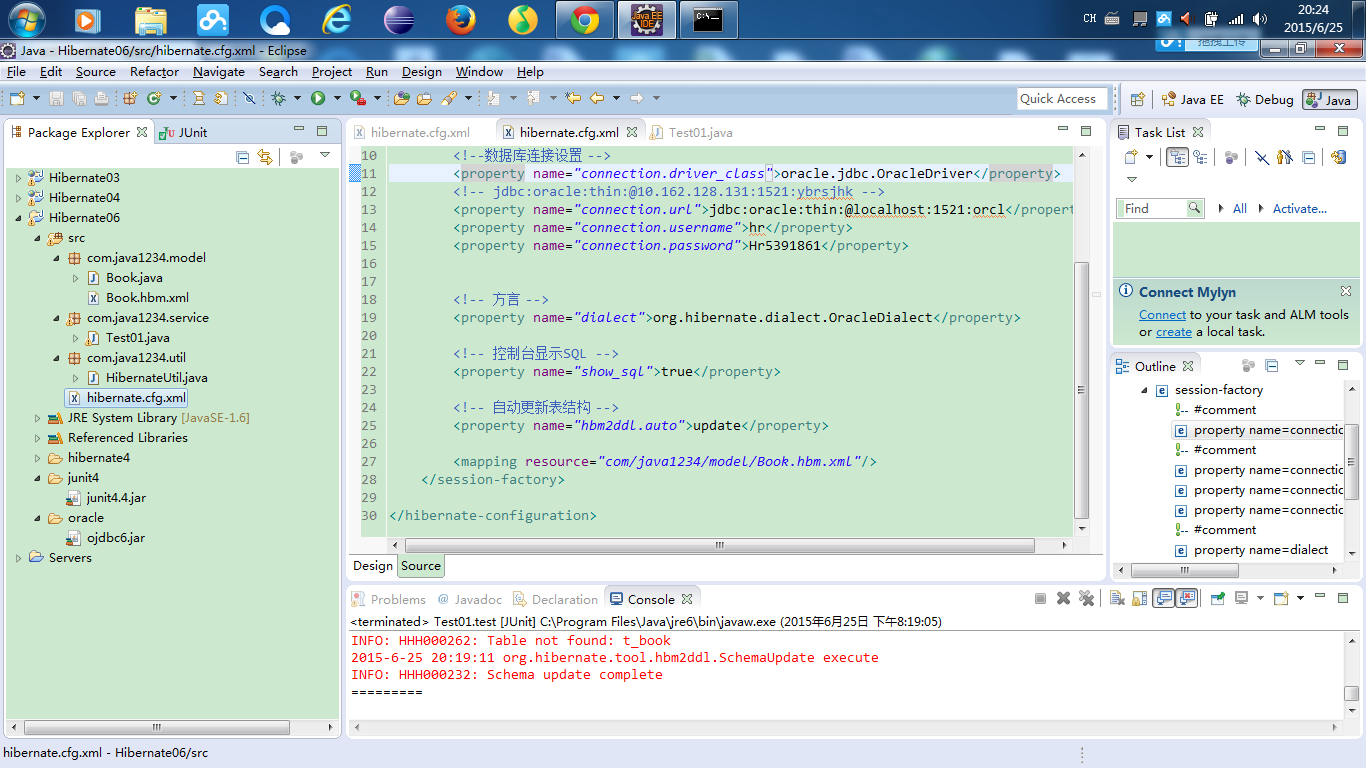Toggle Pin Console button

pos(1218,598)
